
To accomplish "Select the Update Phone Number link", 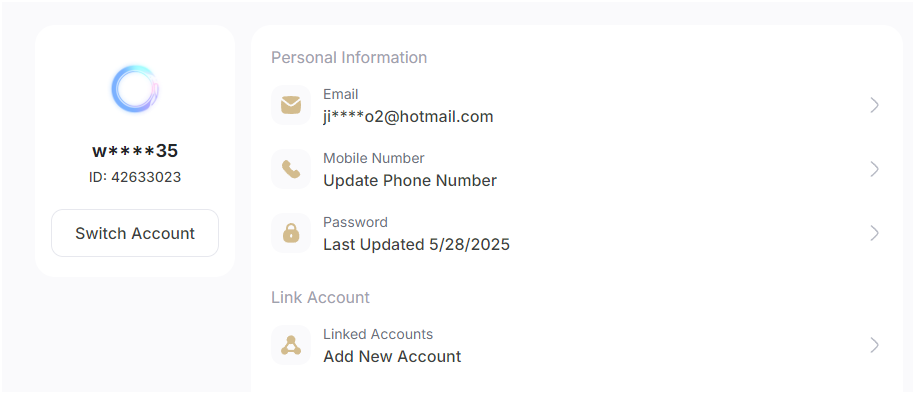I will [410, 181].
